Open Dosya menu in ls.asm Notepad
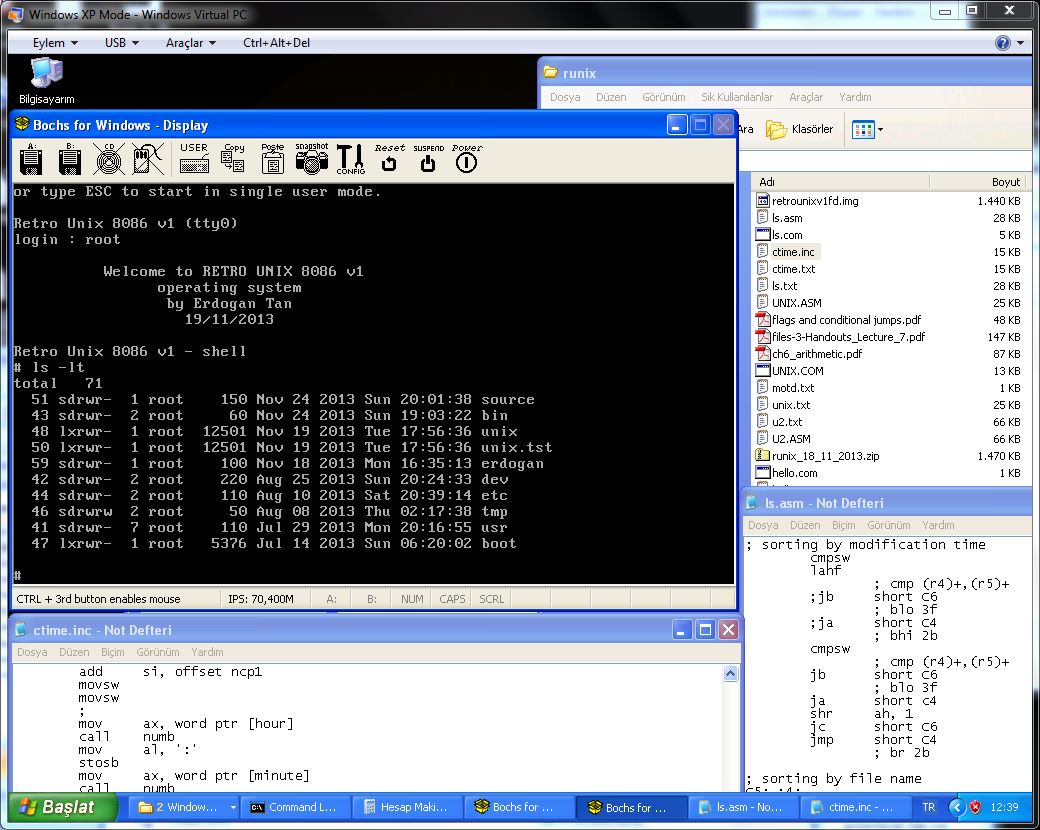 click(763, 525)
